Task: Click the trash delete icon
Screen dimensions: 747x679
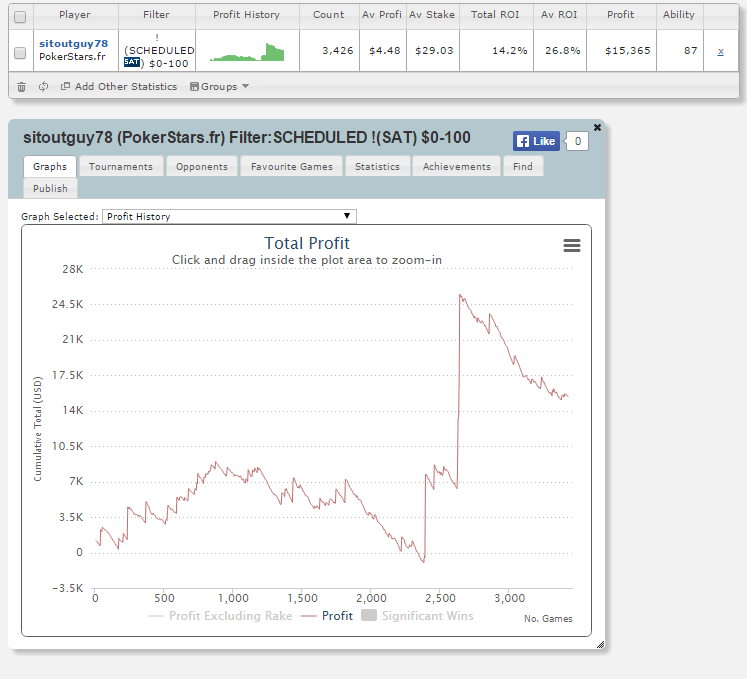Action: point(21,87)
